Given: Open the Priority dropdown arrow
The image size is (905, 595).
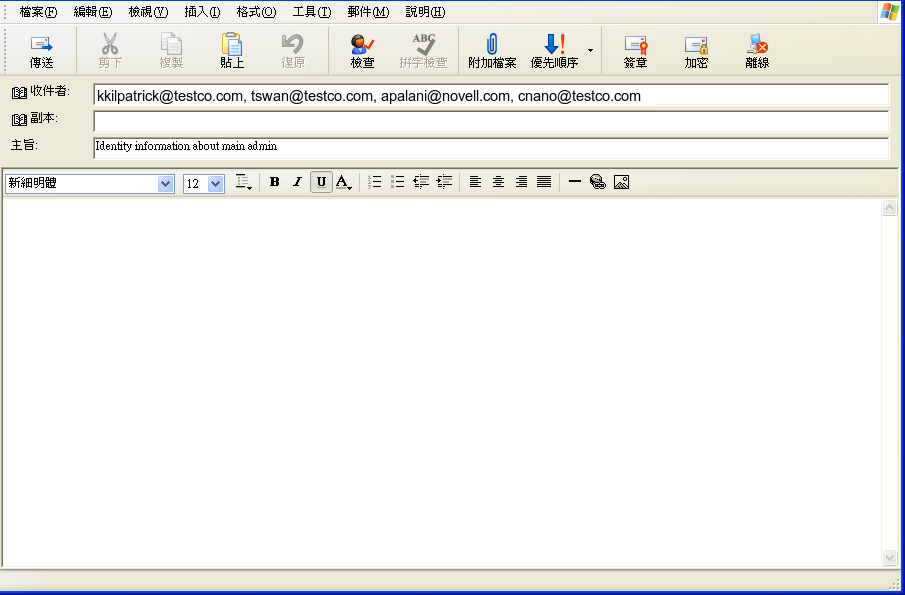Looking at the screenshot, I should (590, 51).
